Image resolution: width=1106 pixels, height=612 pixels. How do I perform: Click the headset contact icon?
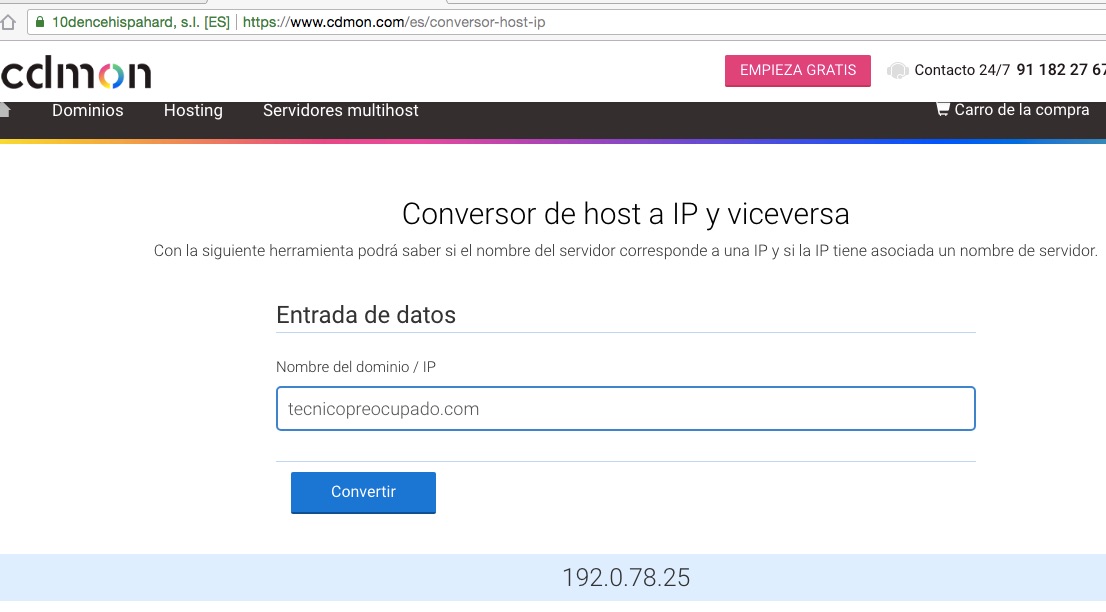pyautogui.click(x=897, y=71)
